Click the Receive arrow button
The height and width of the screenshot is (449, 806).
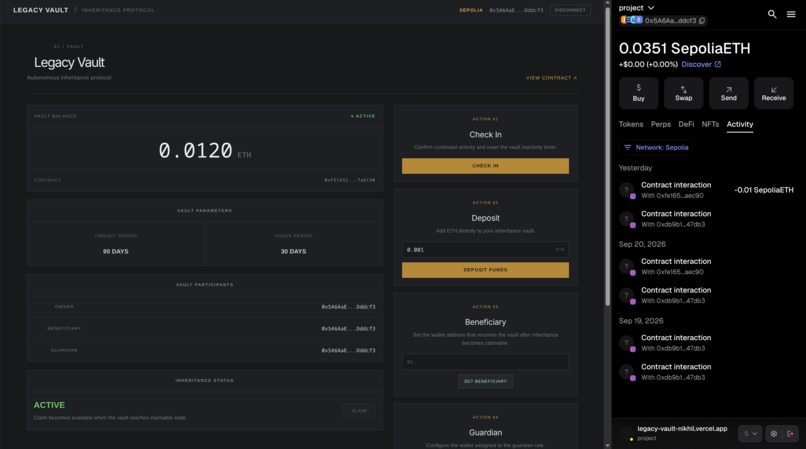point(774,93)
